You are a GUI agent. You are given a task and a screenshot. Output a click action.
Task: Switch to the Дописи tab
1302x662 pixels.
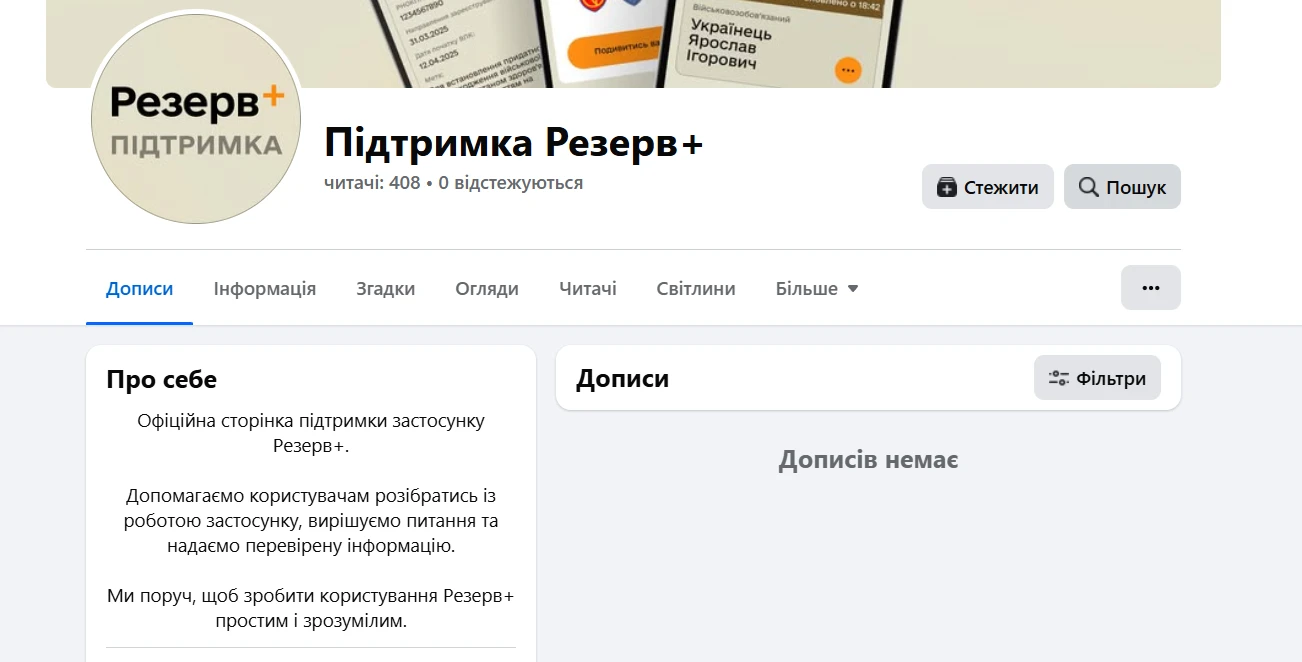[x=140, y=289]
